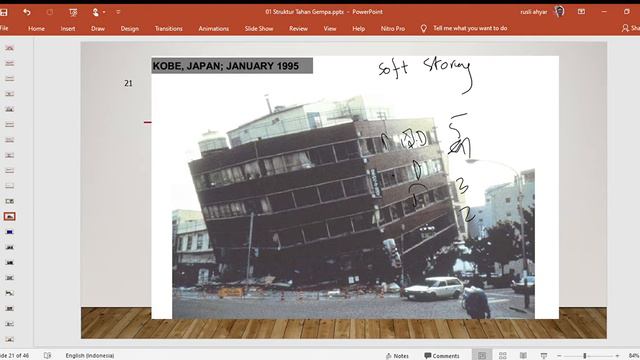
Task: Click the greyed-out Redo button
Action: click(50, 12)
